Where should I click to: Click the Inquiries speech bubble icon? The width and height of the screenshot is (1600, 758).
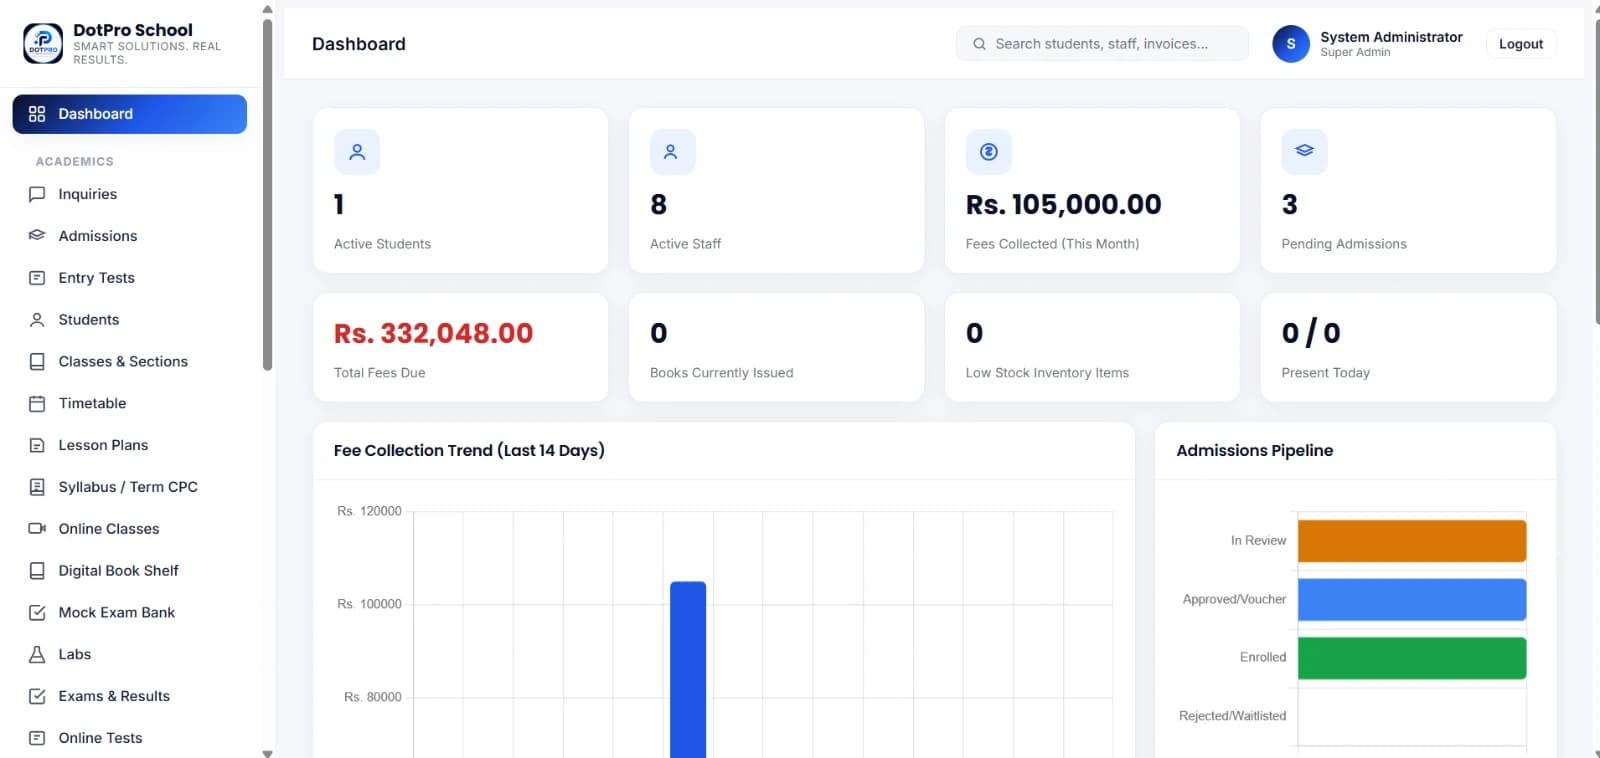[x=37, y=194]
